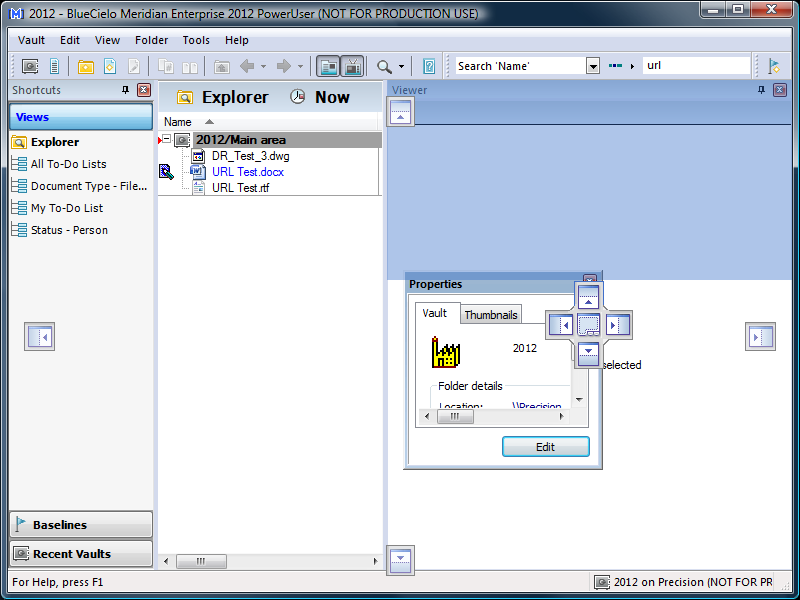Click the yellow factory vault icon
The image size is (800, 600).
(x=446, y=352)
